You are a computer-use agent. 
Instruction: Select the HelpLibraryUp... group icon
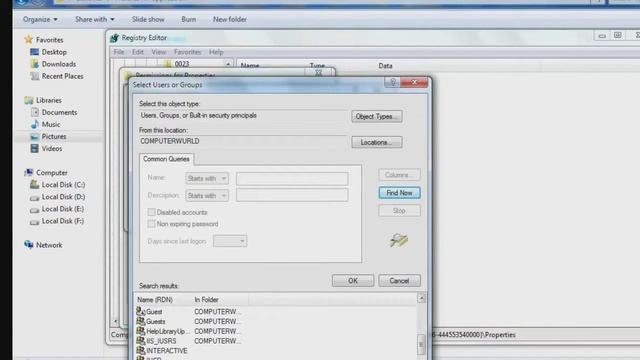[x=140, y=331]
